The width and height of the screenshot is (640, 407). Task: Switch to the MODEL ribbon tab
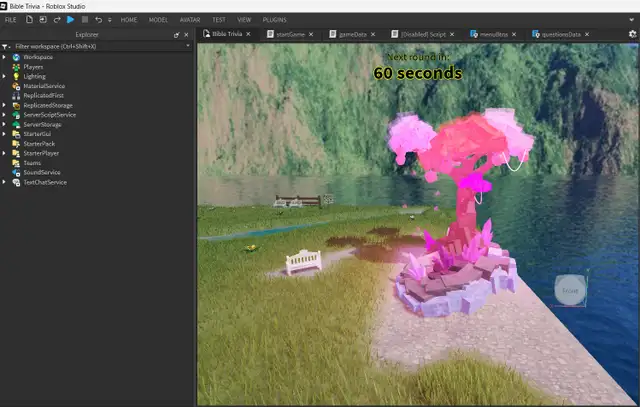[x=158, y=20]
